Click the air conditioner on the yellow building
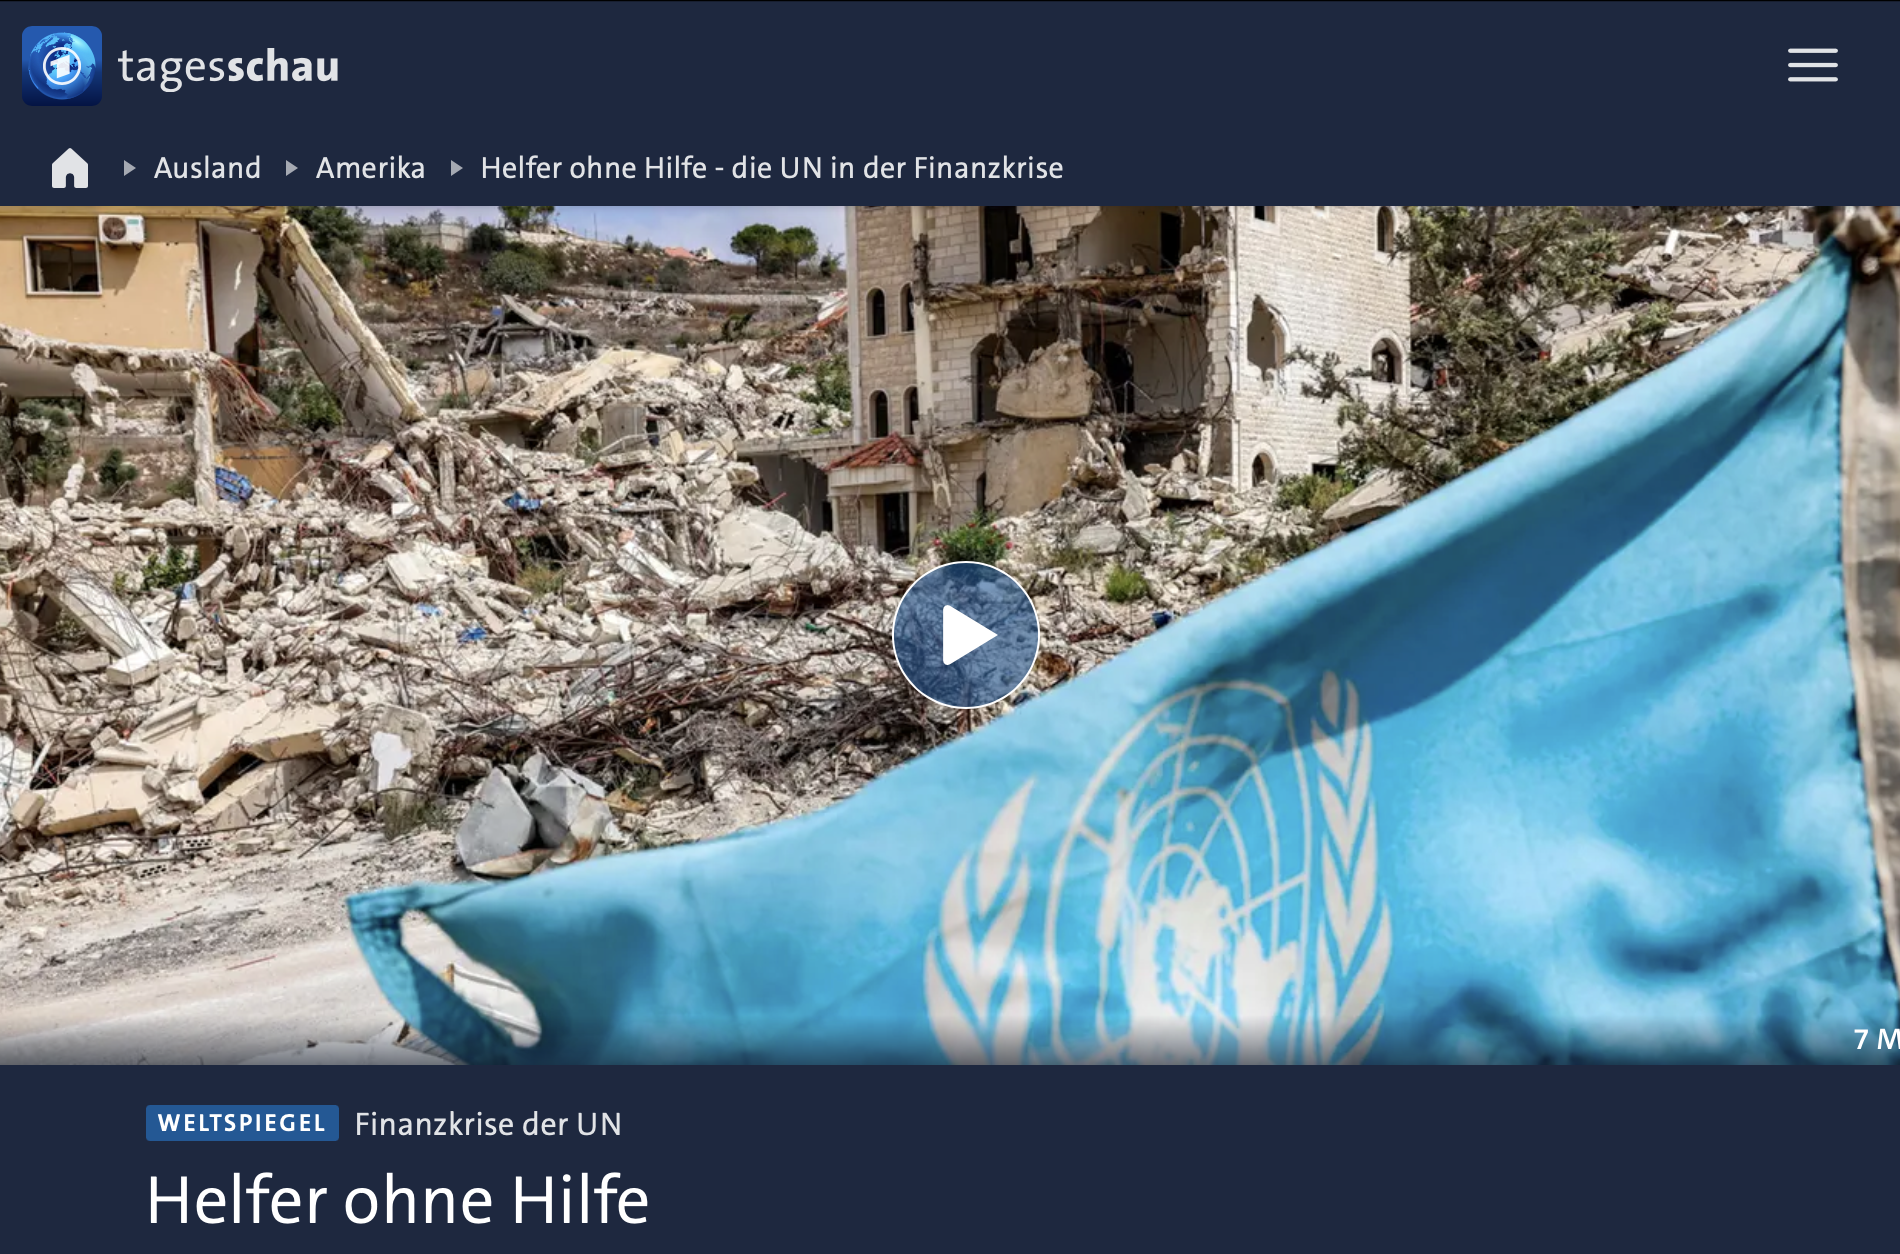 (121, 229)
